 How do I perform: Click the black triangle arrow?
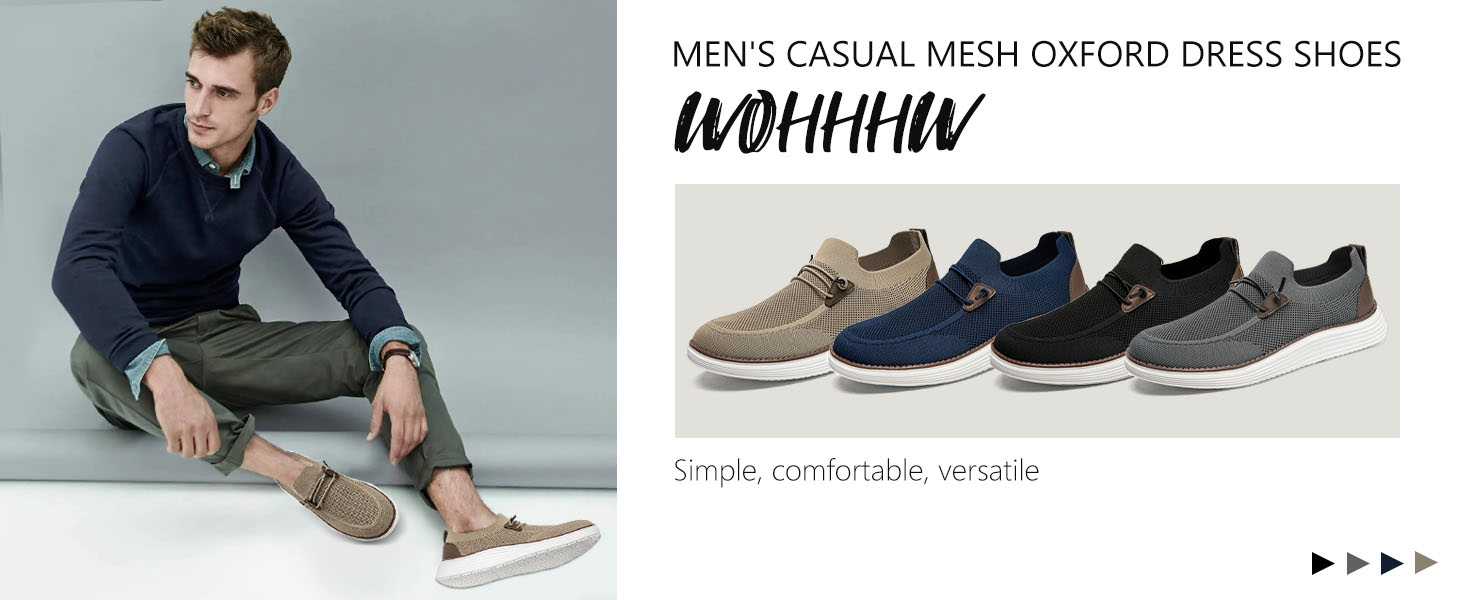(1323, 563)
